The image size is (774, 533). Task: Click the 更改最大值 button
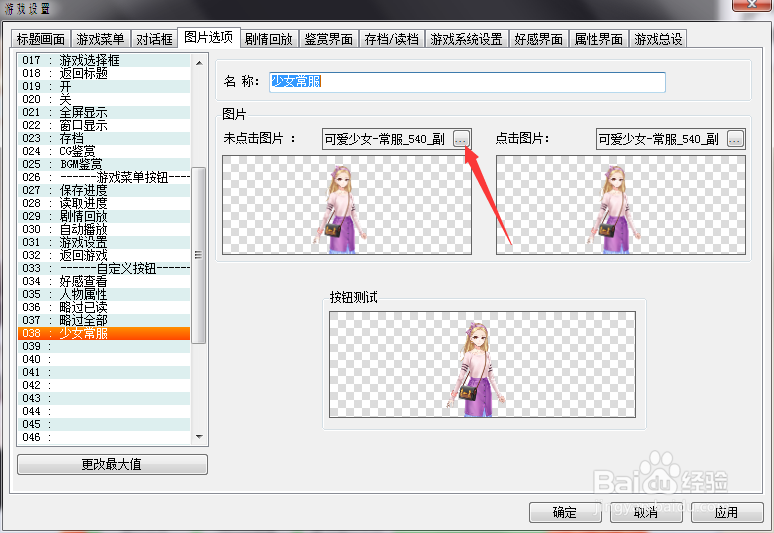(x=112, y=464)
